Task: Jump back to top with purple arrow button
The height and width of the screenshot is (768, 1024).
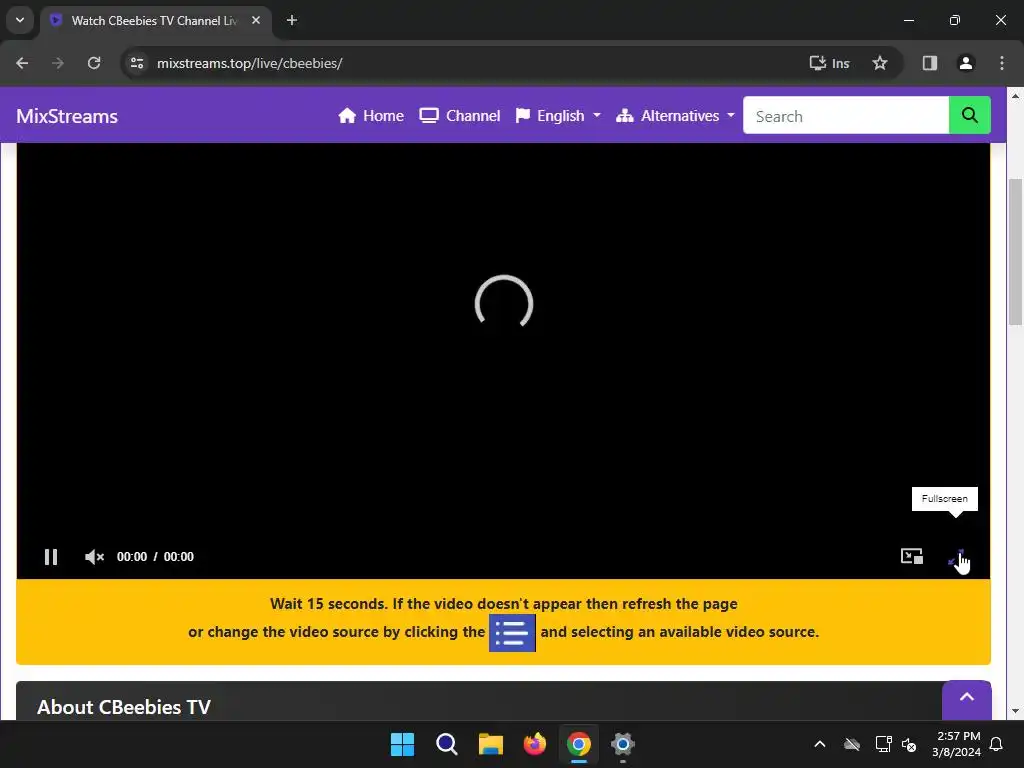Action: (967, 698)
